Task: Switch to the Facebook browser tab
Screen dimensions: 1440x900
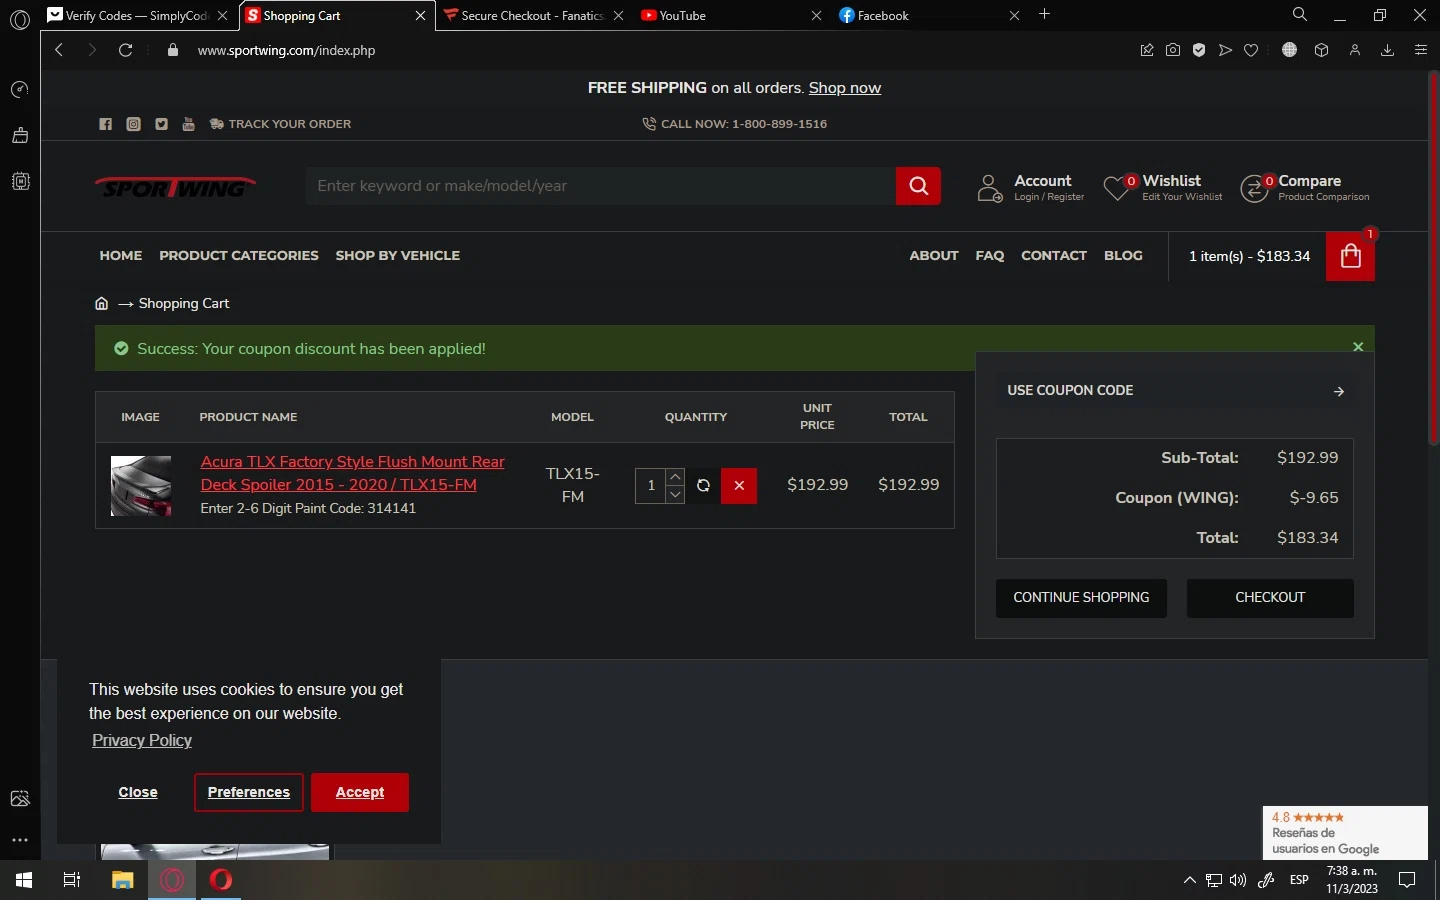Action: pyautogui.click(x=928, y=15)
